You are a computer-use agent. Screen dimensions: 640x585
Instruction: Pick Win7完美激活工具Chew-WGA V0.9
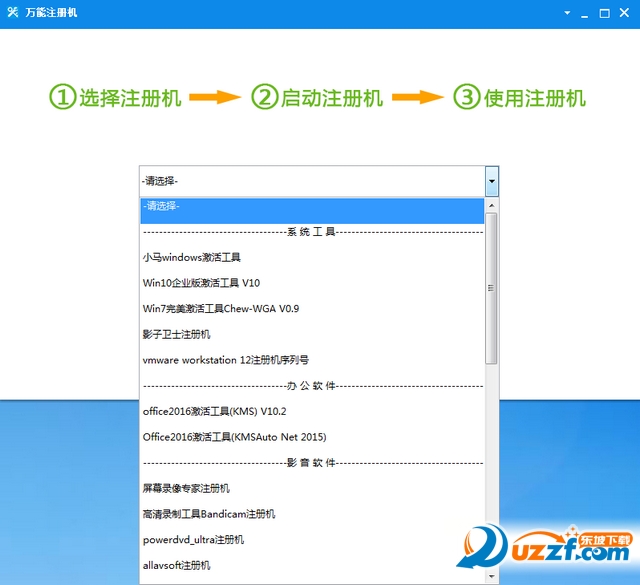click(x=312, y=309)
